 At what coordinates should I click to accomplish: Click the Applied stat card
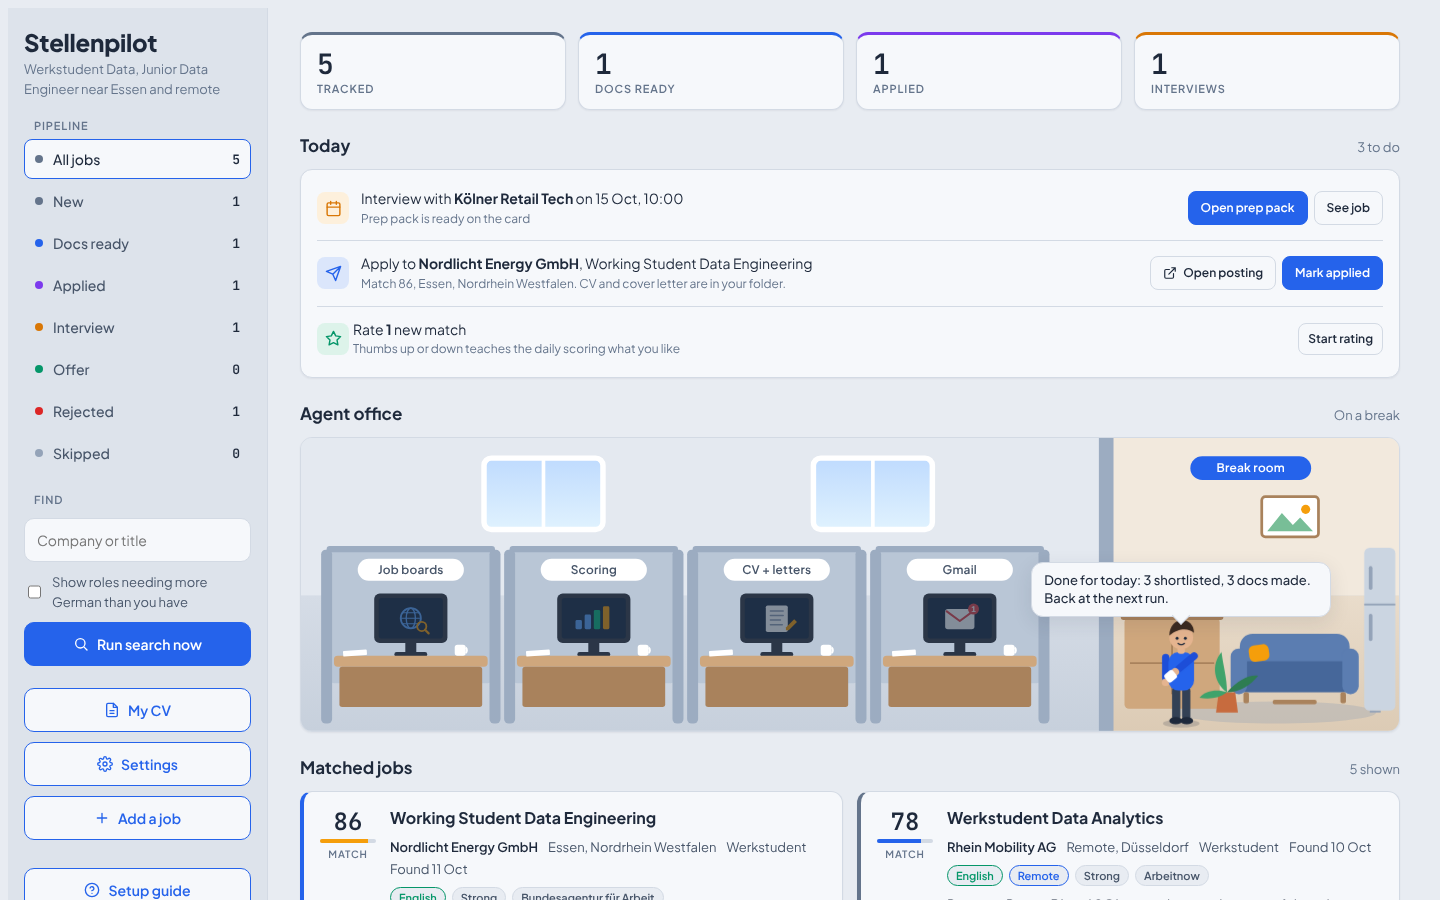click(989, 71)
